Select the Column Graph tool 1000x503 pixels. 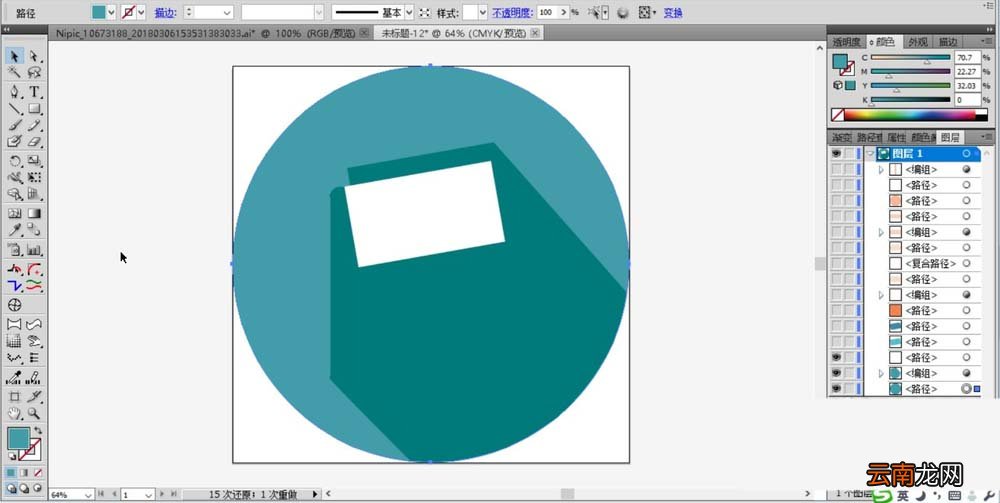[x=34, y=250]
